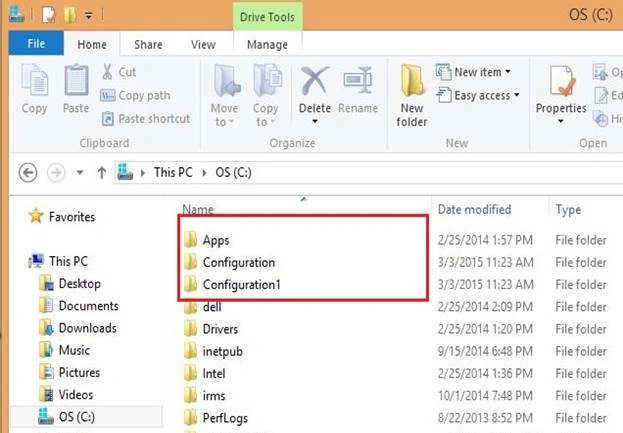Image resolution: width=623 pixels, height=433 pixels.
Task: Switch to the Manage ribbon tab
Action: coord(267,44)
